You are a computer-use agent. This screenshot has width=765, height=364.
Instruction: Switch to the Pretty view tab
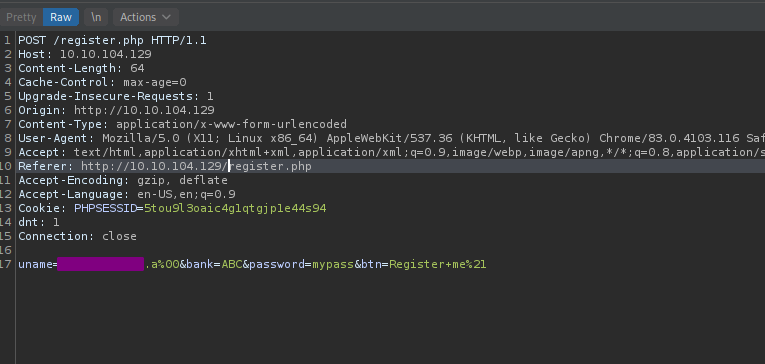[x=21, y=17]
